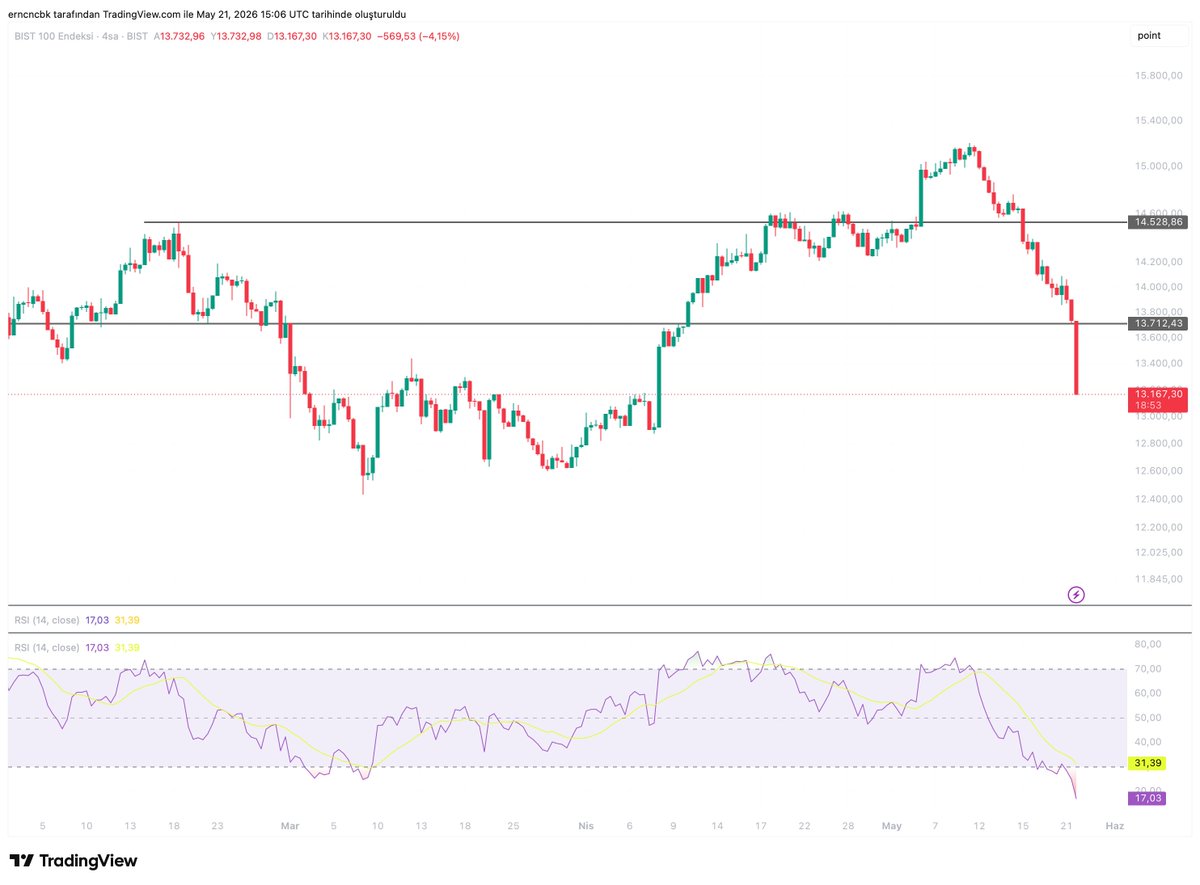This screenshot has width=1200, height=885.
Task: Click the high value Y13.732,98
Action: click(x=236, y=36)
